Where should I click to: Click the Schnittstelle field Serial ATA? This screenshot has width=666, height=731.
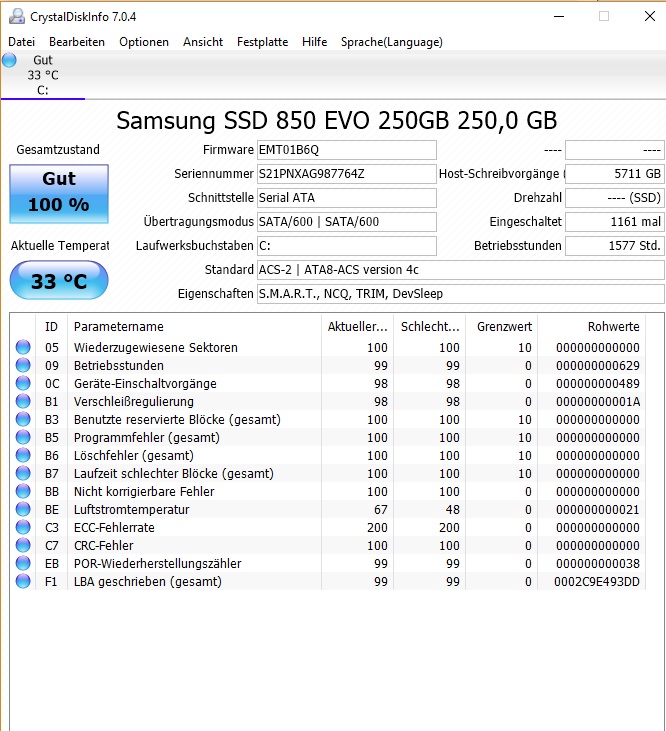[347, 198]
